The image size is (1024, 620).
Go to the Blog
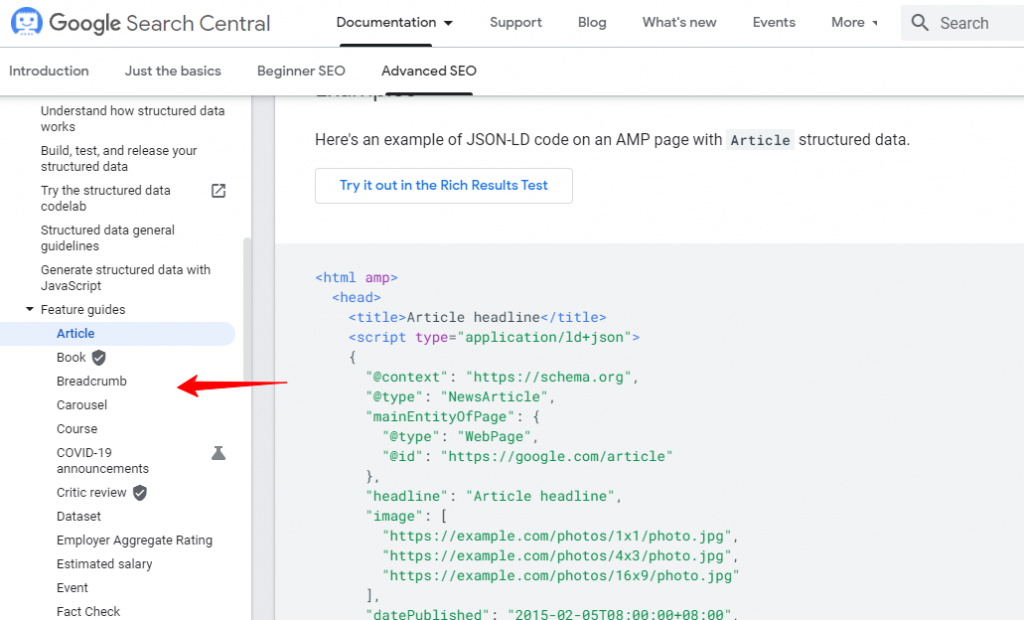tap(592, 23)
